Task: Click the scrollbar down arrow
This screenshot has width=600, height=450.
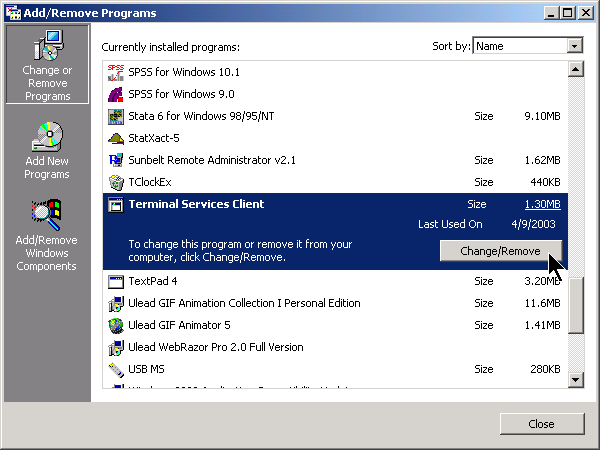Action: coord(575,379)
